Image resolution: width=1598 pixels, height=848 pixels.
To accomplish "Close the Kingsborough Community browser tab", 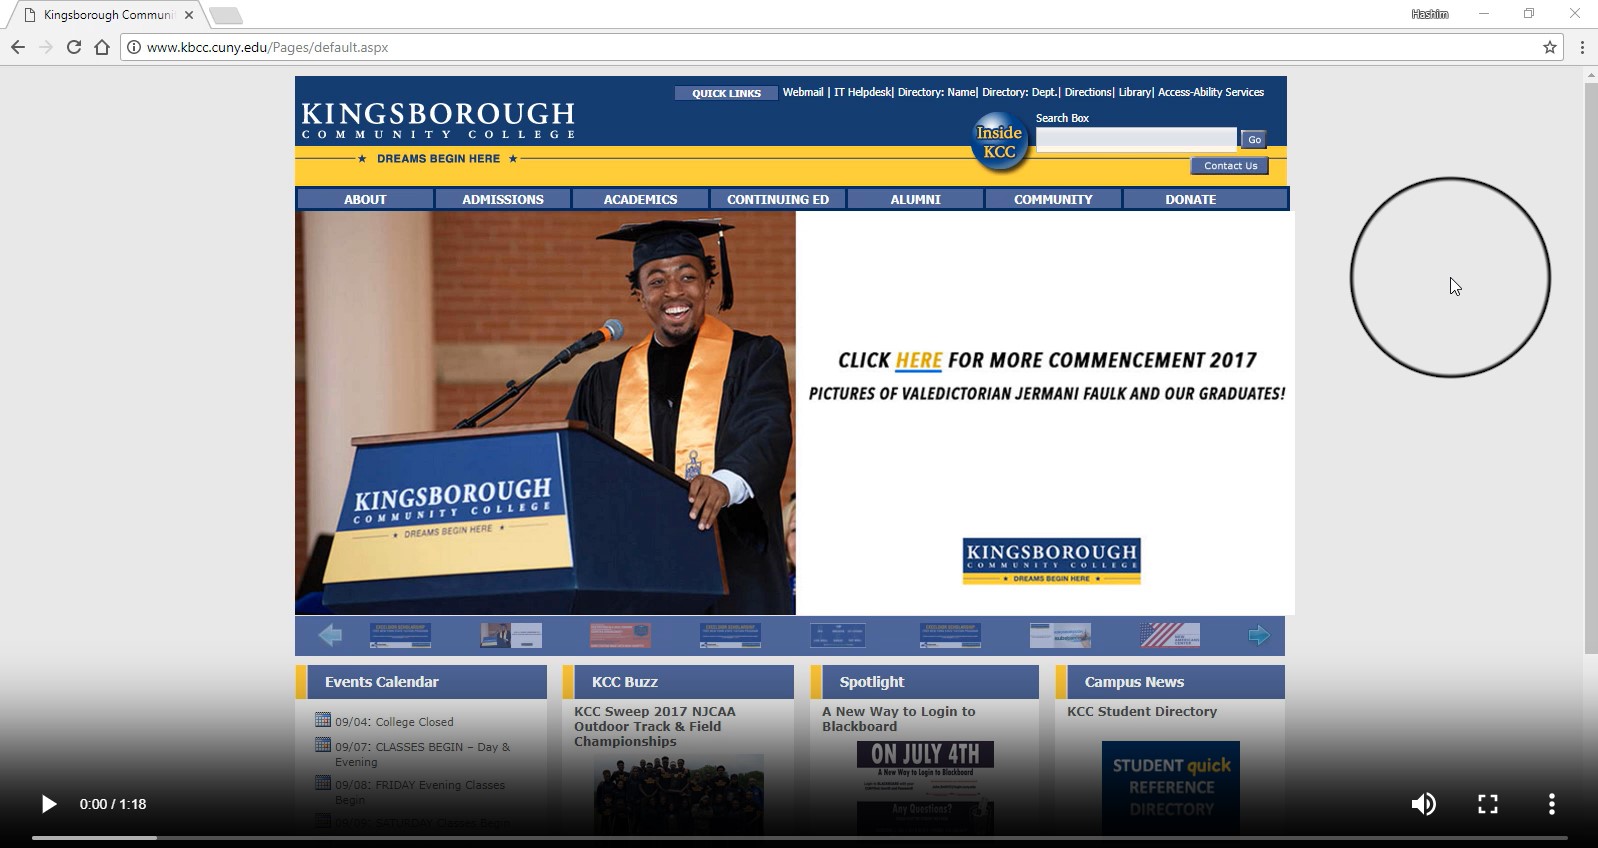I will (x=189, y=15).
